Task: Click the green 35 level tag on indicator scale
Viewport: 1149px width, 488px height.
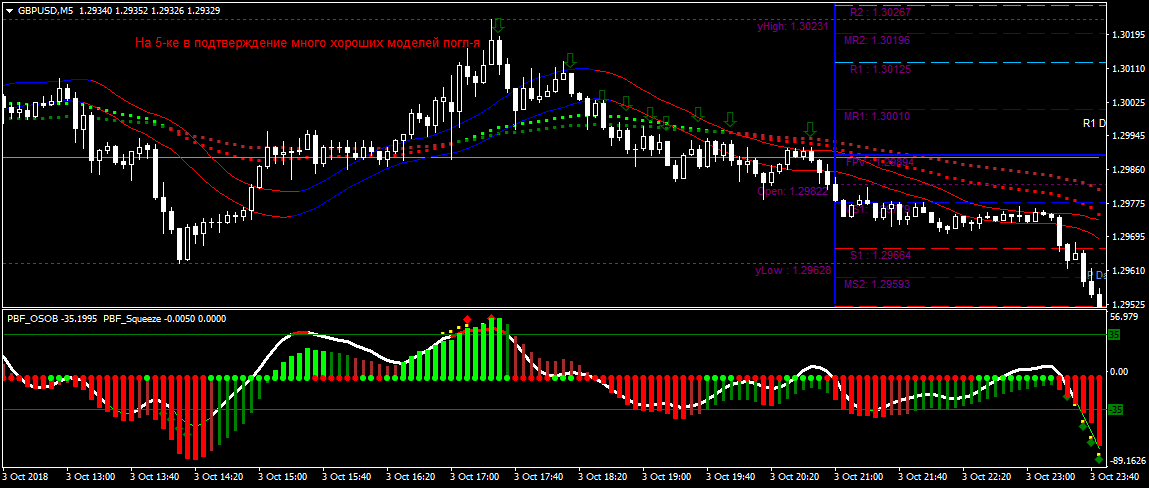Action: (x=1114, y=334)
